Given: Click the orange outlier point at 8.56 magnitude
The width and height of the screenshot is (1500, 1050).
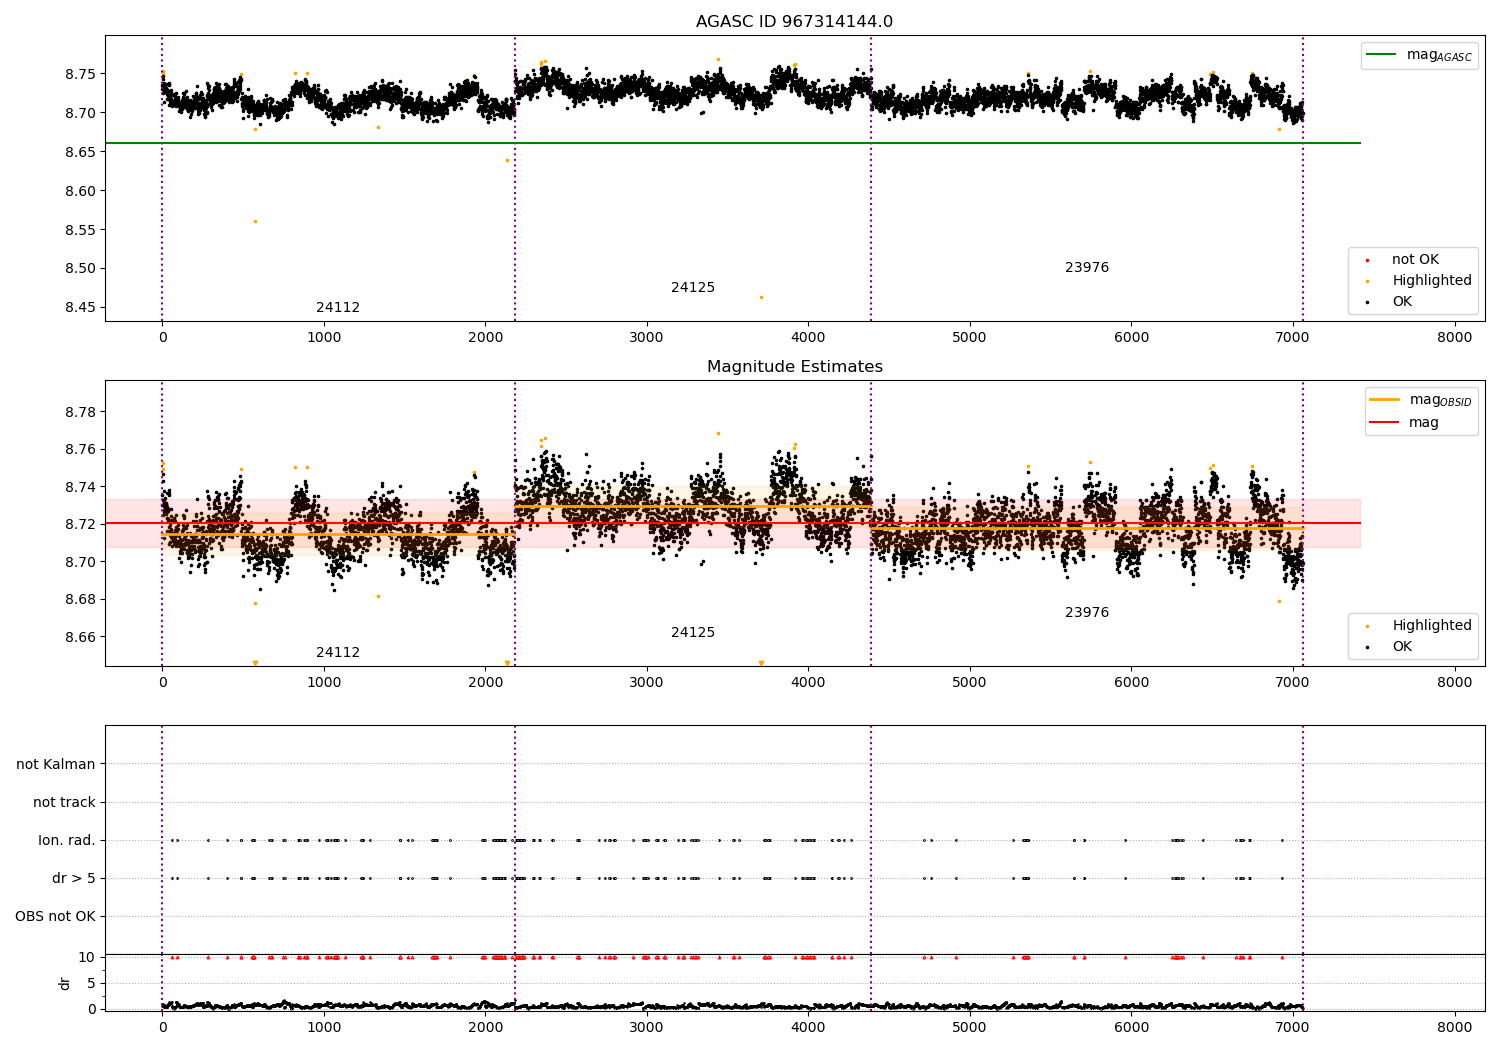Looking at the screenshot, I should (255, 221).
